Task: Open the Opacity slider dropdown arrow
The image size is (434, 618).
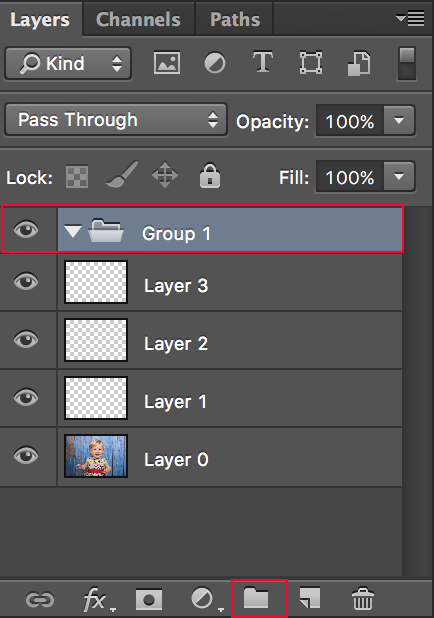Action: click(x=399, y=120)
